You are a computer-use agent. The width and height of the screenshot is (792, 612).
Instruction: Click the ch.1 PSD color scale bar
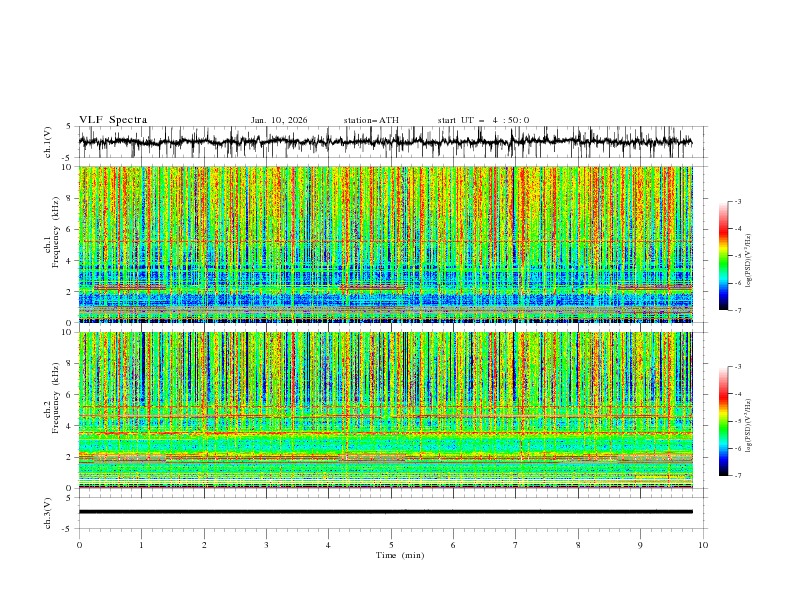(x=723, y=256)
